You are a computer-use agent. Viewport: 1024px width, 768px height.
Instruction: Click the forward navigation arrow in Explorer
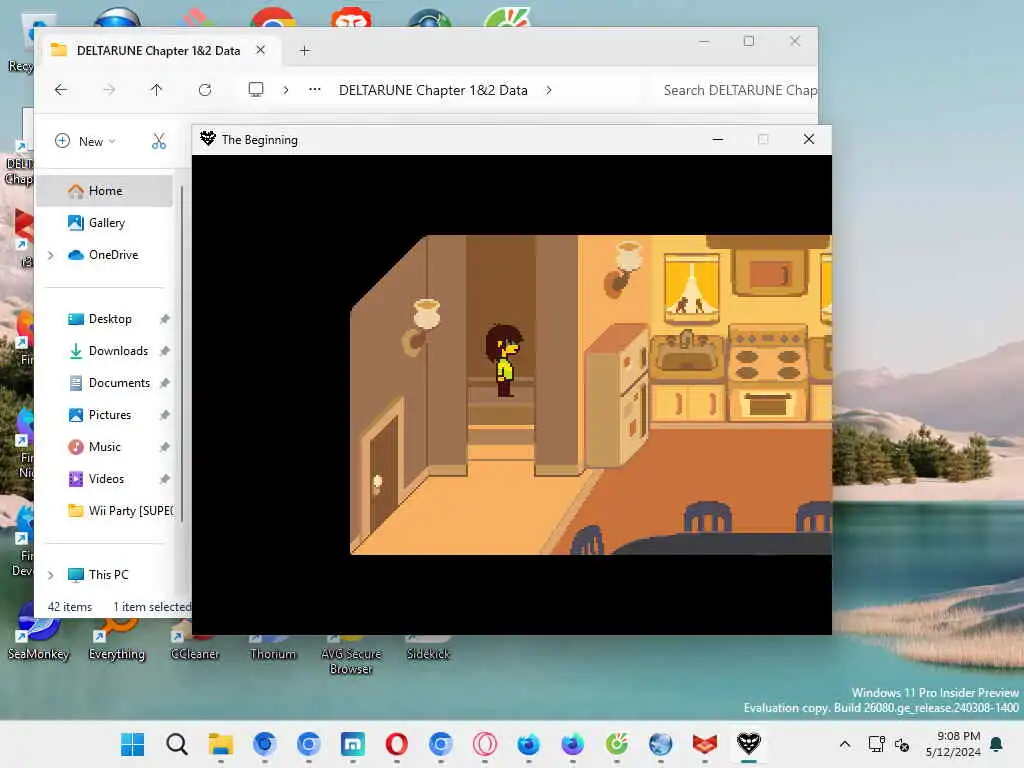[x=109, y=89]
